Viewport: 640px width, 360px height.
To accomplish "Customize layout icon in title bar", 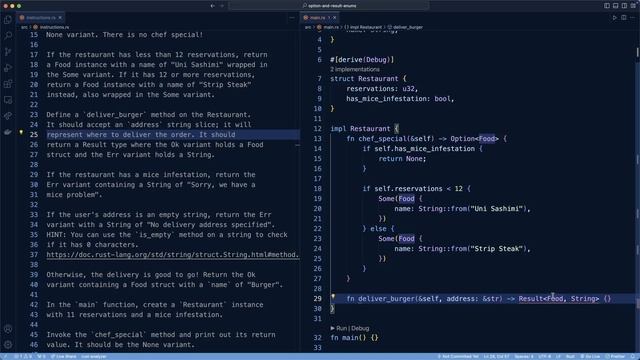I will tap(633, 6).
